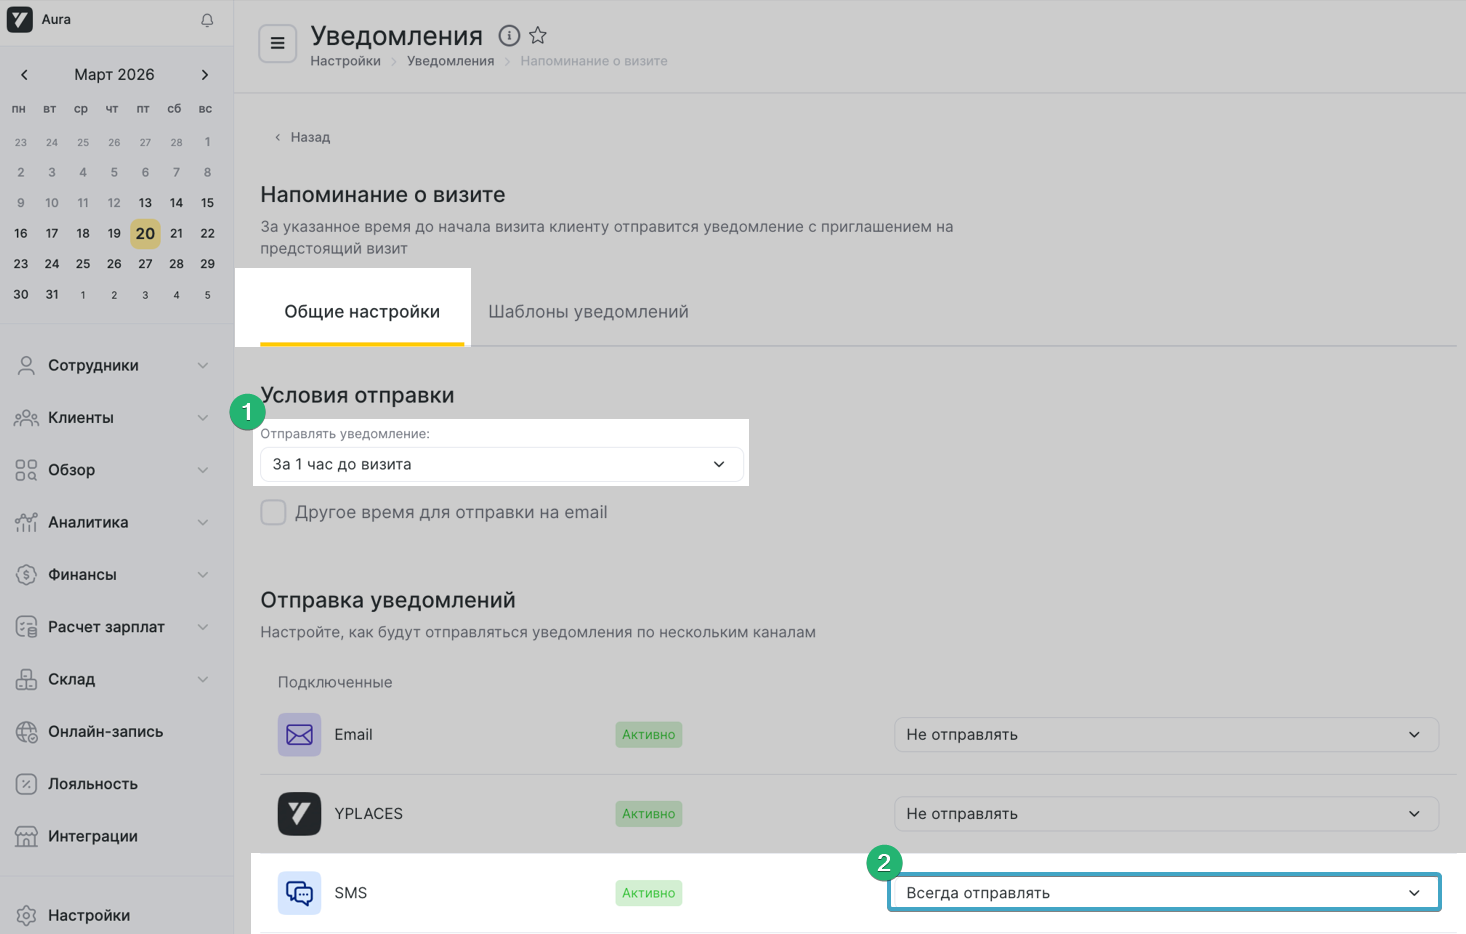Click the info icon beside Уведомления
This screenshot has height=934, width=1466.
[509, 36]
